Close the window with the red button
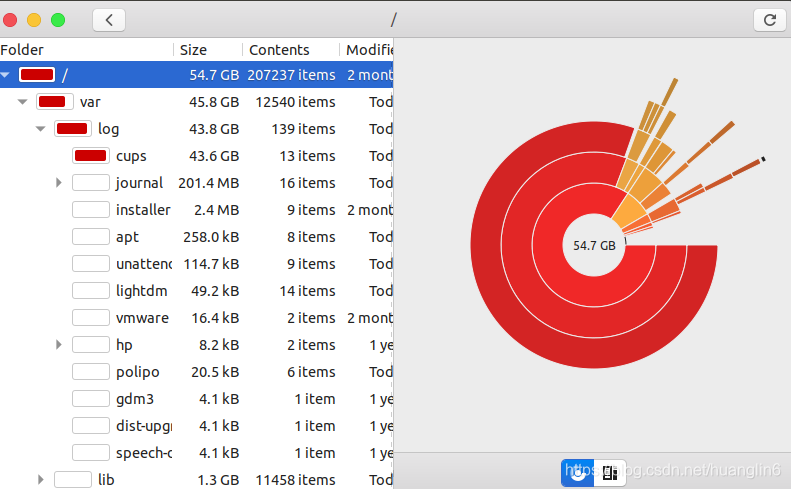791x489 pixels. pos(10,20)
